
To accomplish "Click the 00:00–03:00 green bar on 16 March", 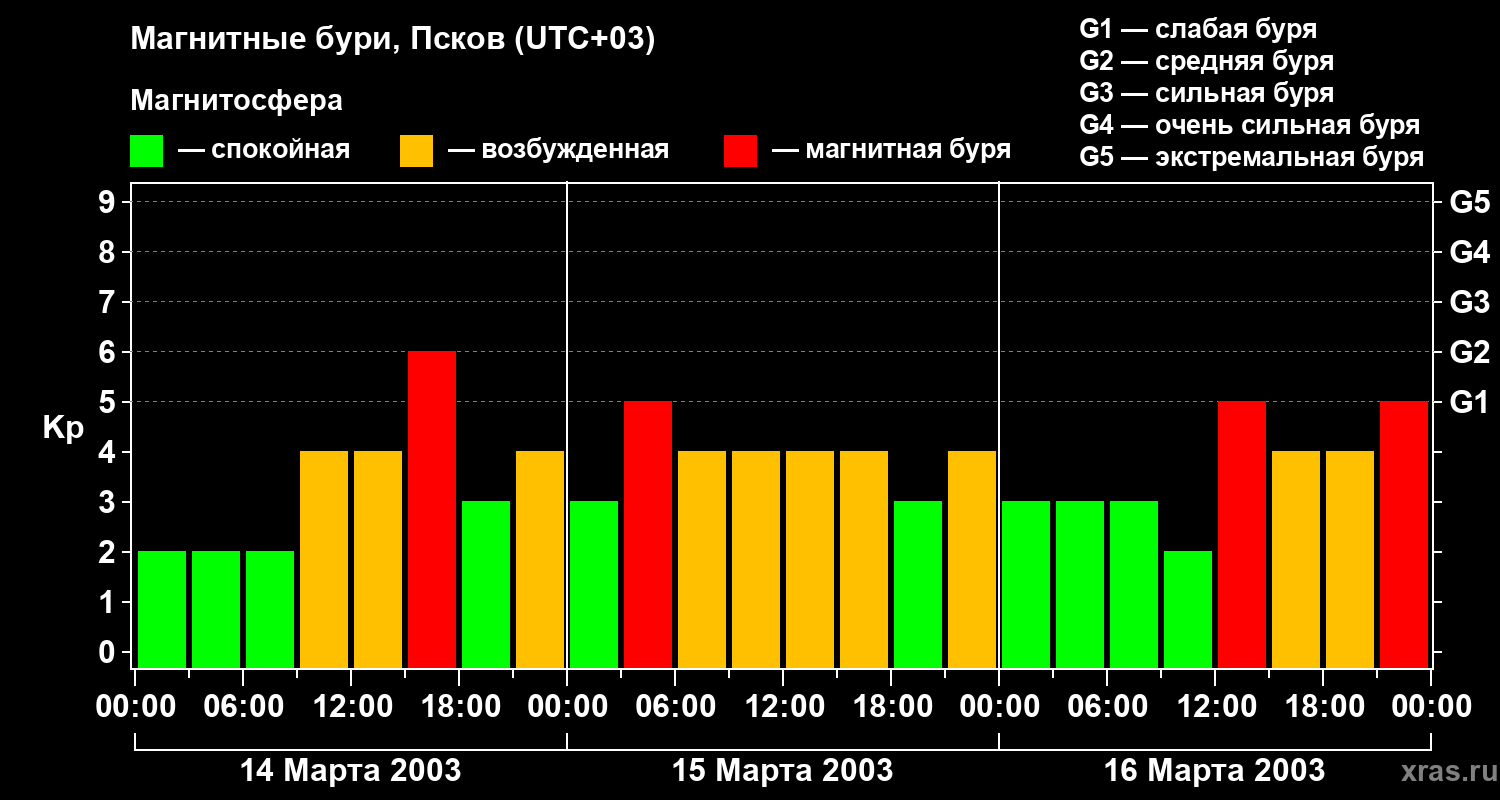I will pos(1026,585).
